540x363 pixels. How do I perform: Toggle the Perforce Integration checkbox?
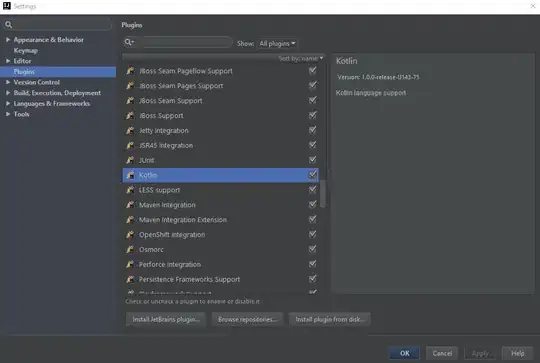312,264
